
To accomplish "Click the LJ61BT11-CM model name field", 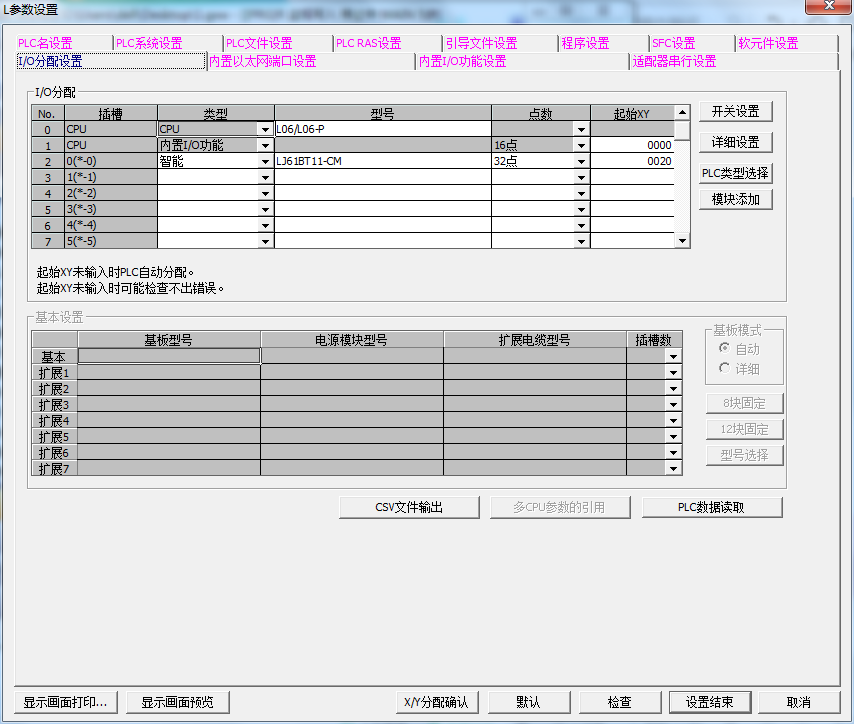I will 382,161.
